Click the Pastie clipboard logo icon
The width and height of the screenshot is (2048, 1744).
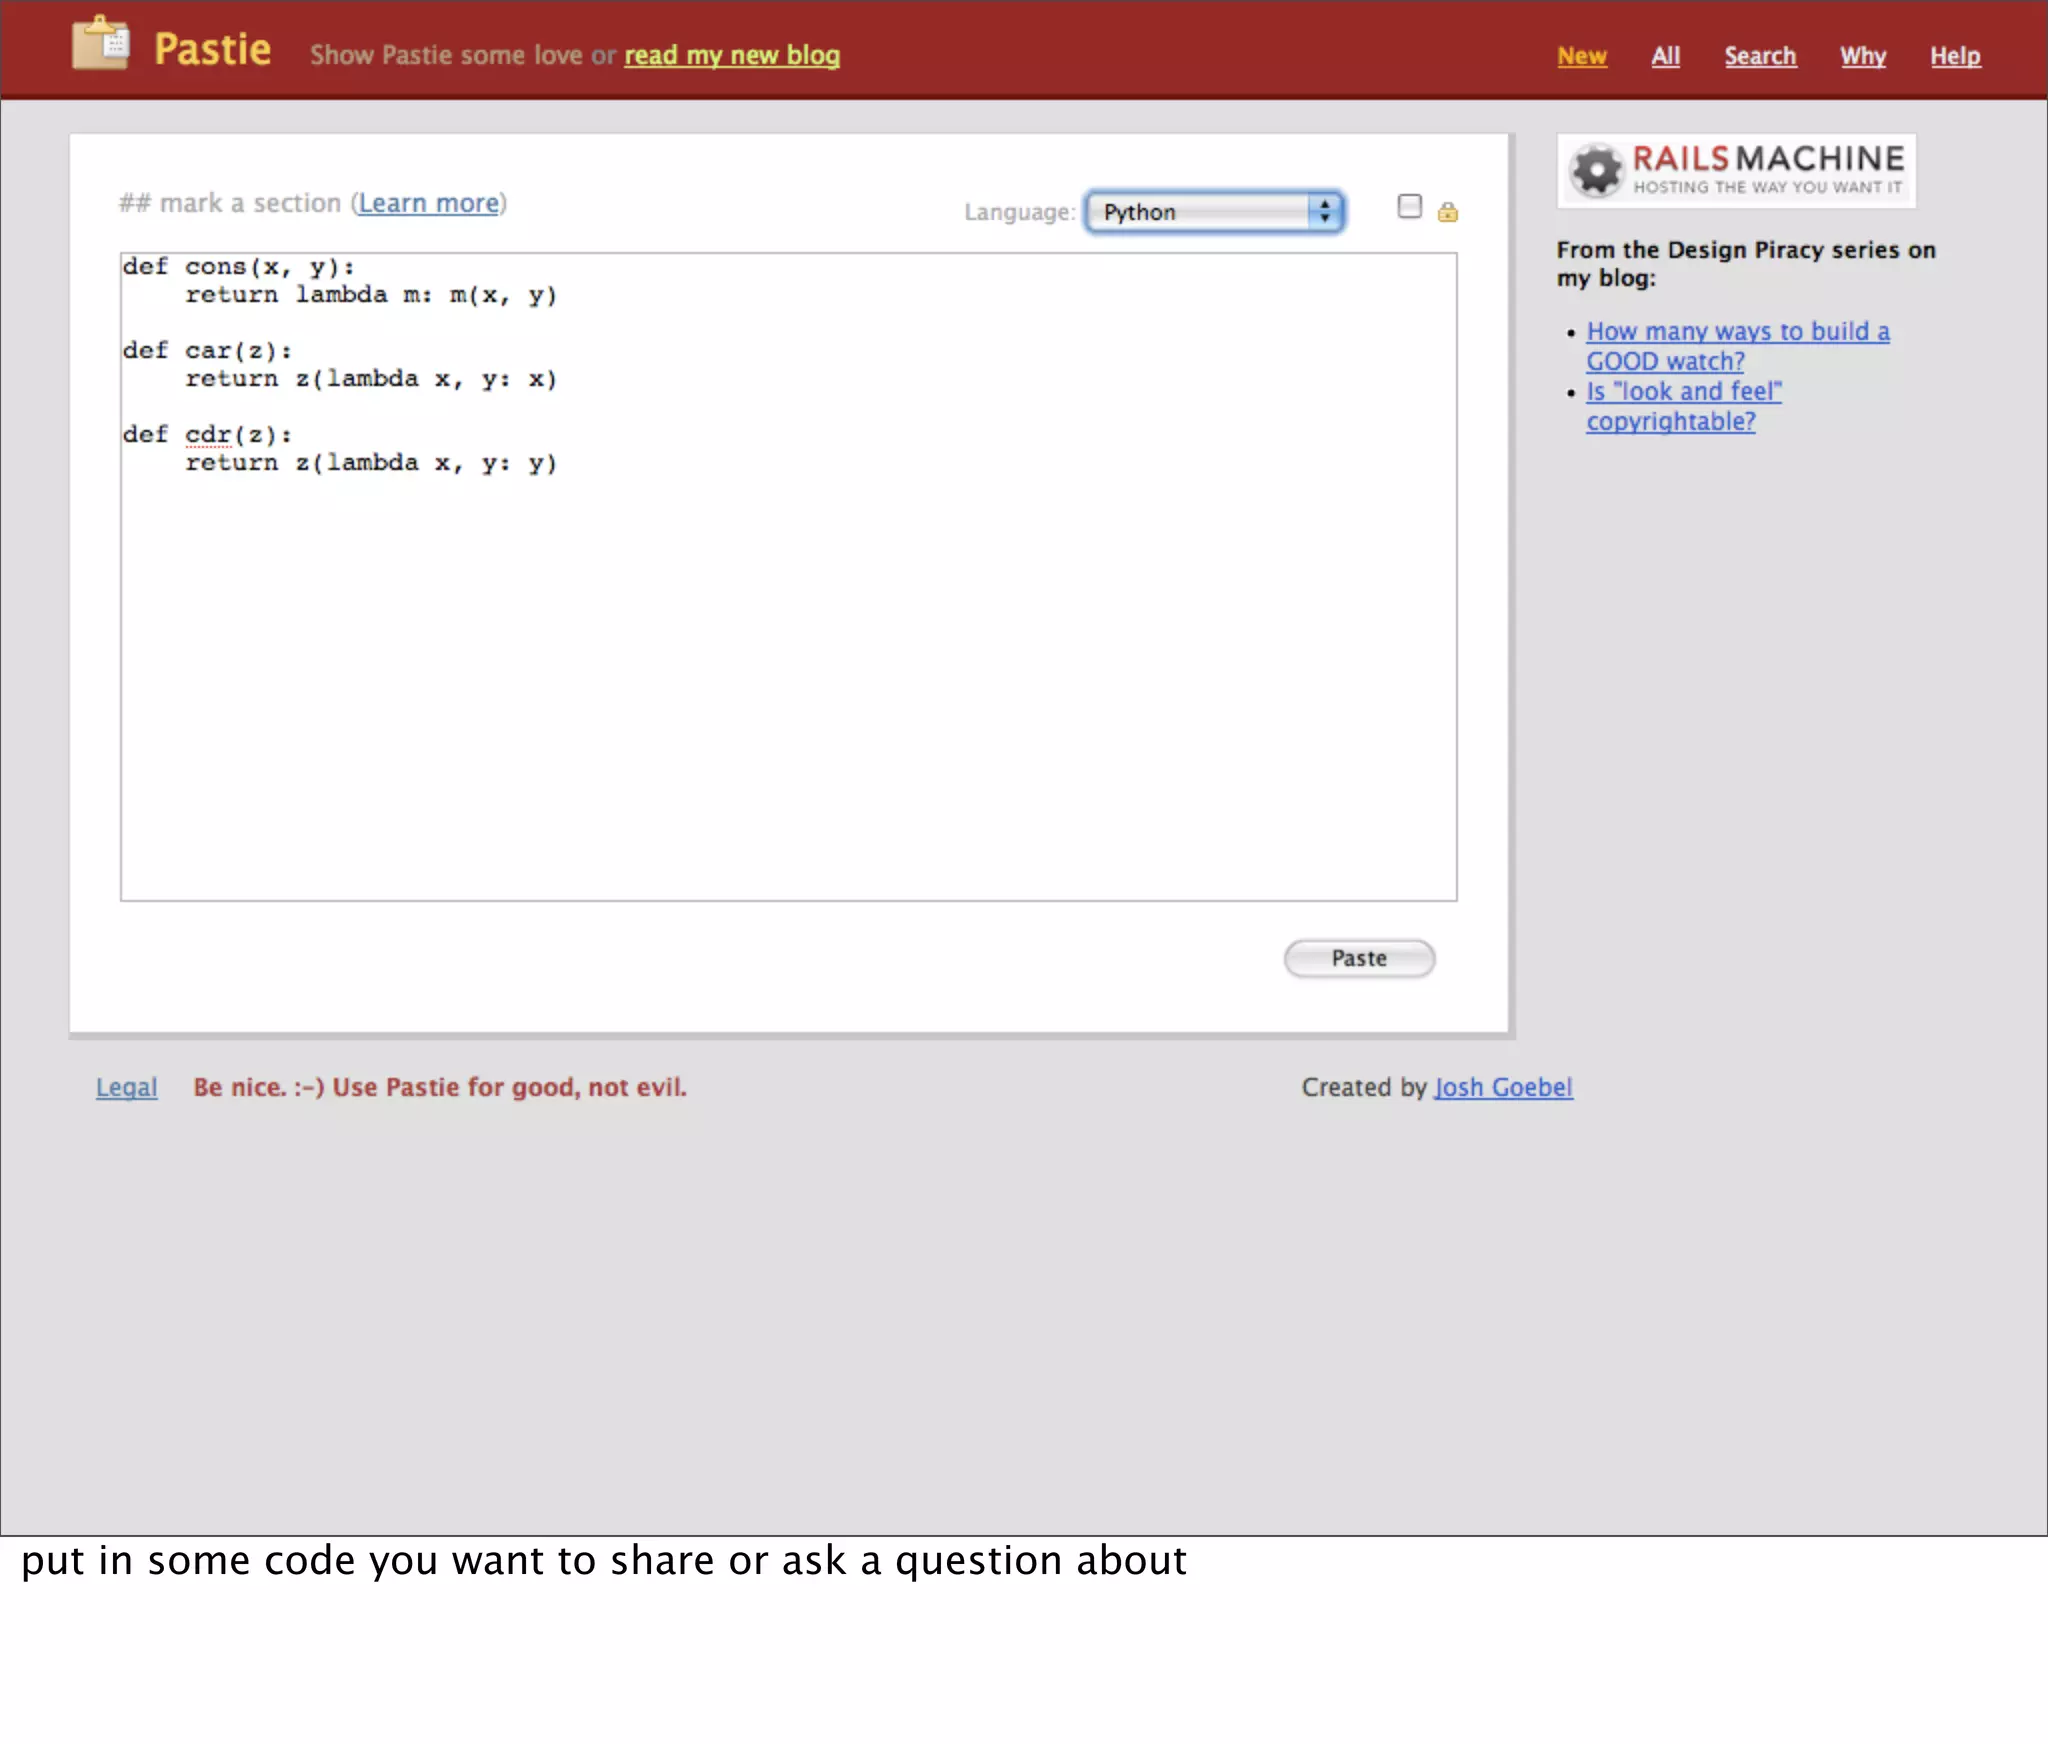point(100,45)
